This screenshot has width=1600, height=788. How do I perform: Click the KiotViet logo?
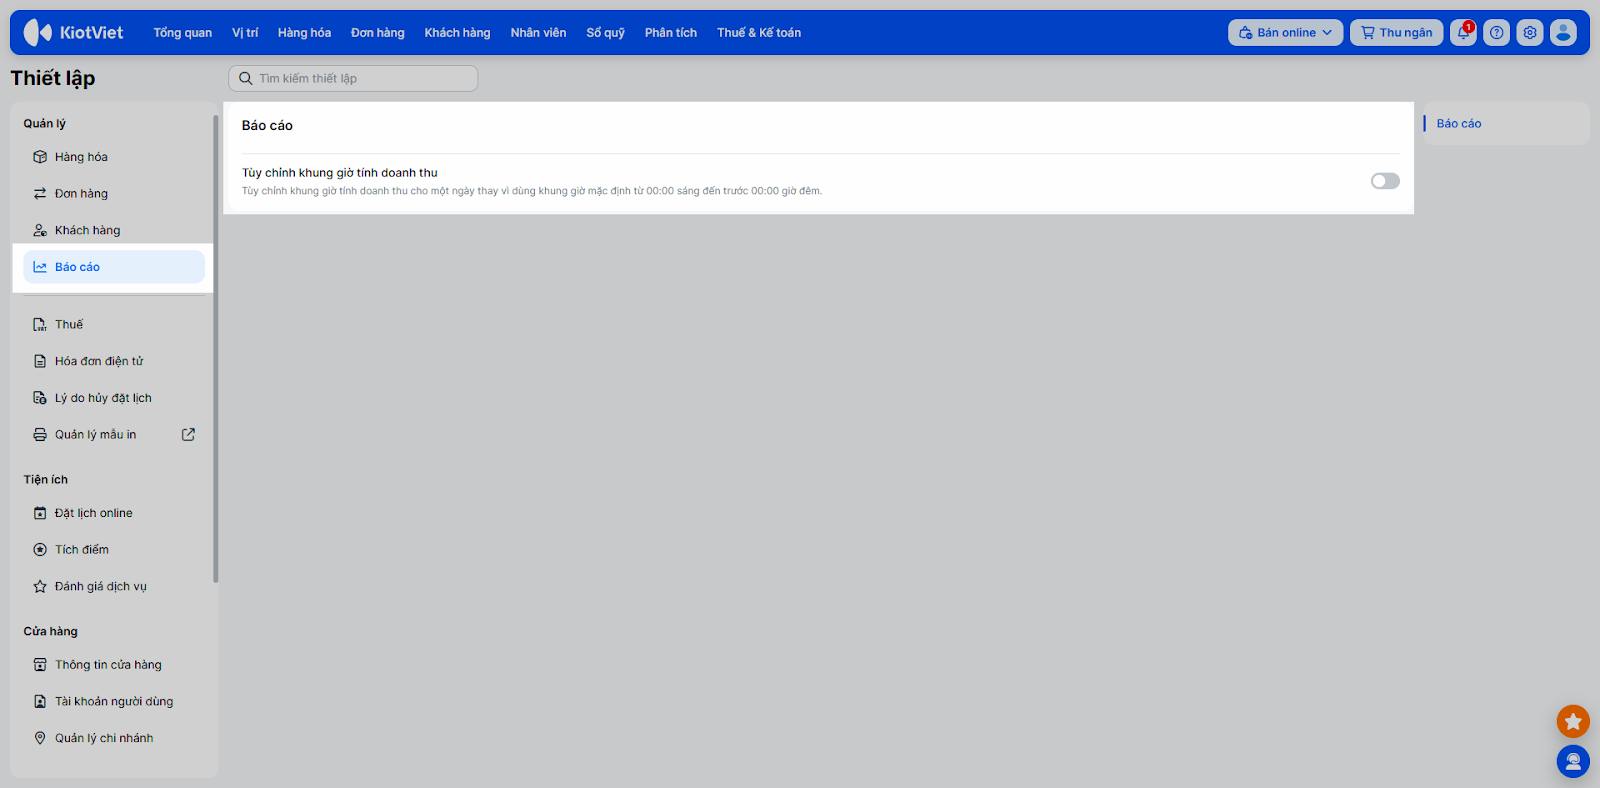[x=74, y=32]
